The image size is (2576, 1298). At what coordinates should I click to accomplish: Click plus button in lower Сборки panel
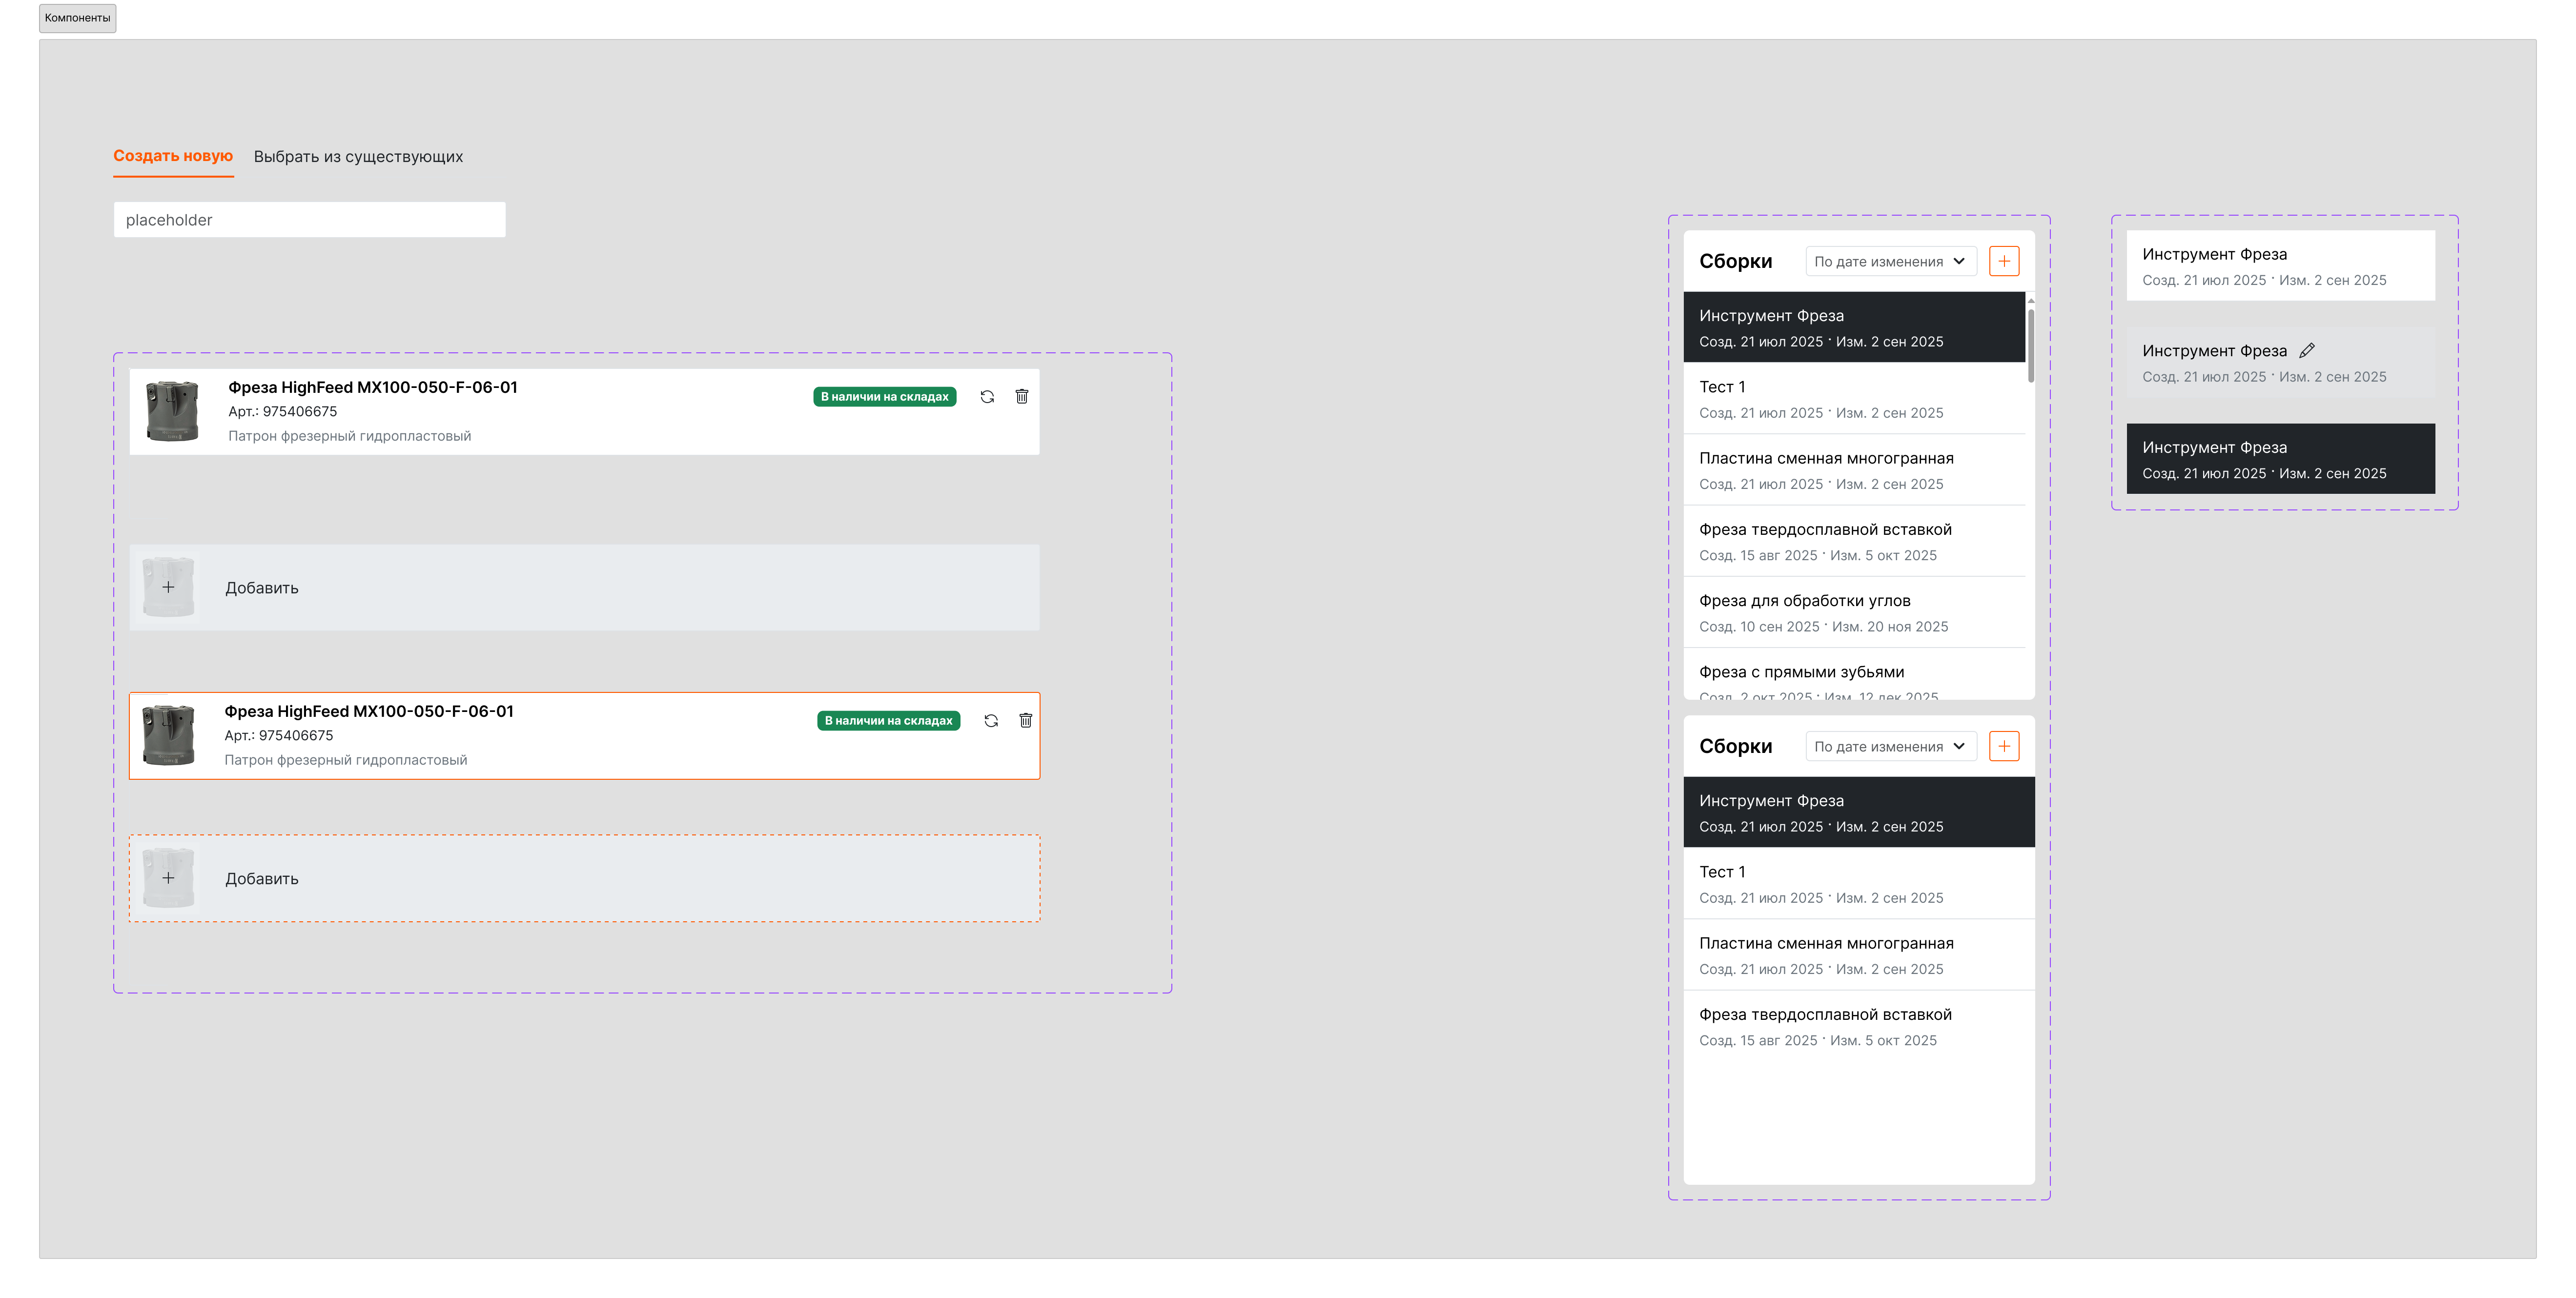tap(2004, 746)
